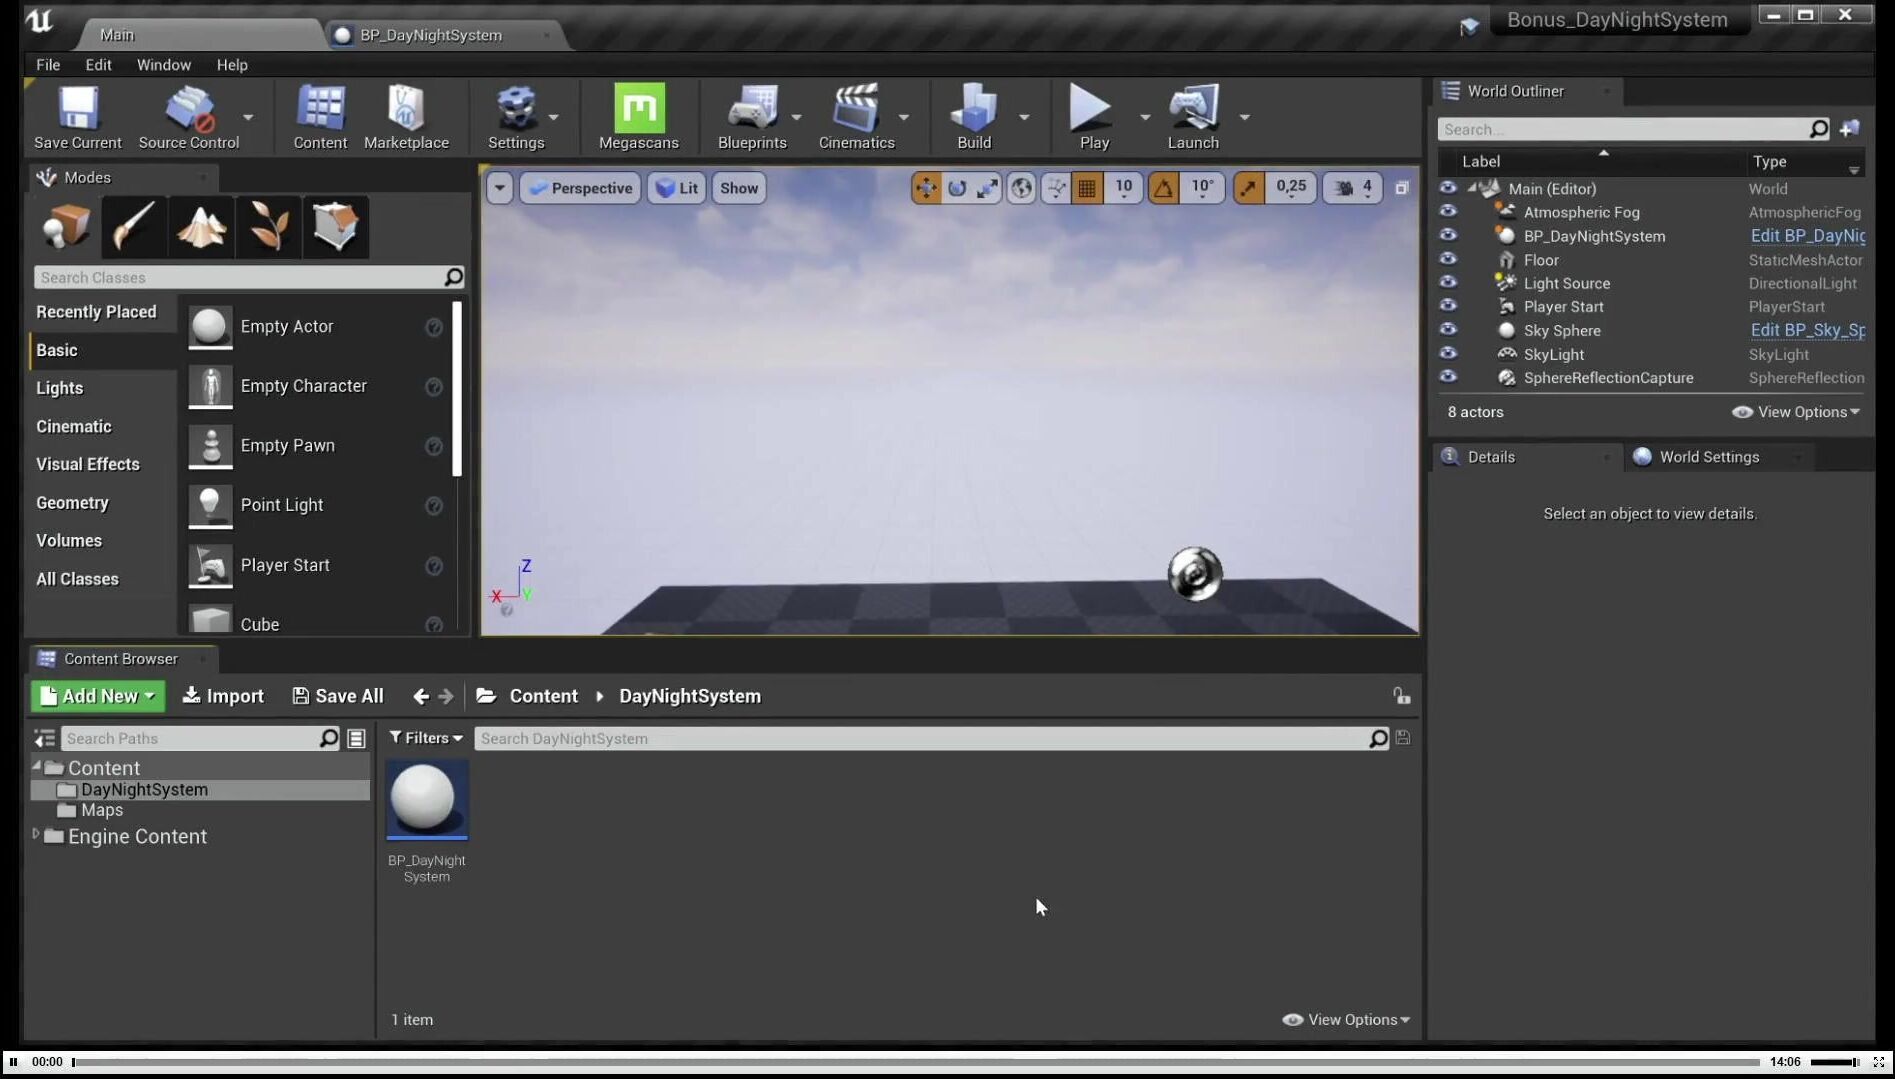This screenshot has width=1895, height=1079.
Task: Select the BP_DayNightSystem asset thumbnail
Action: [427, 800]
